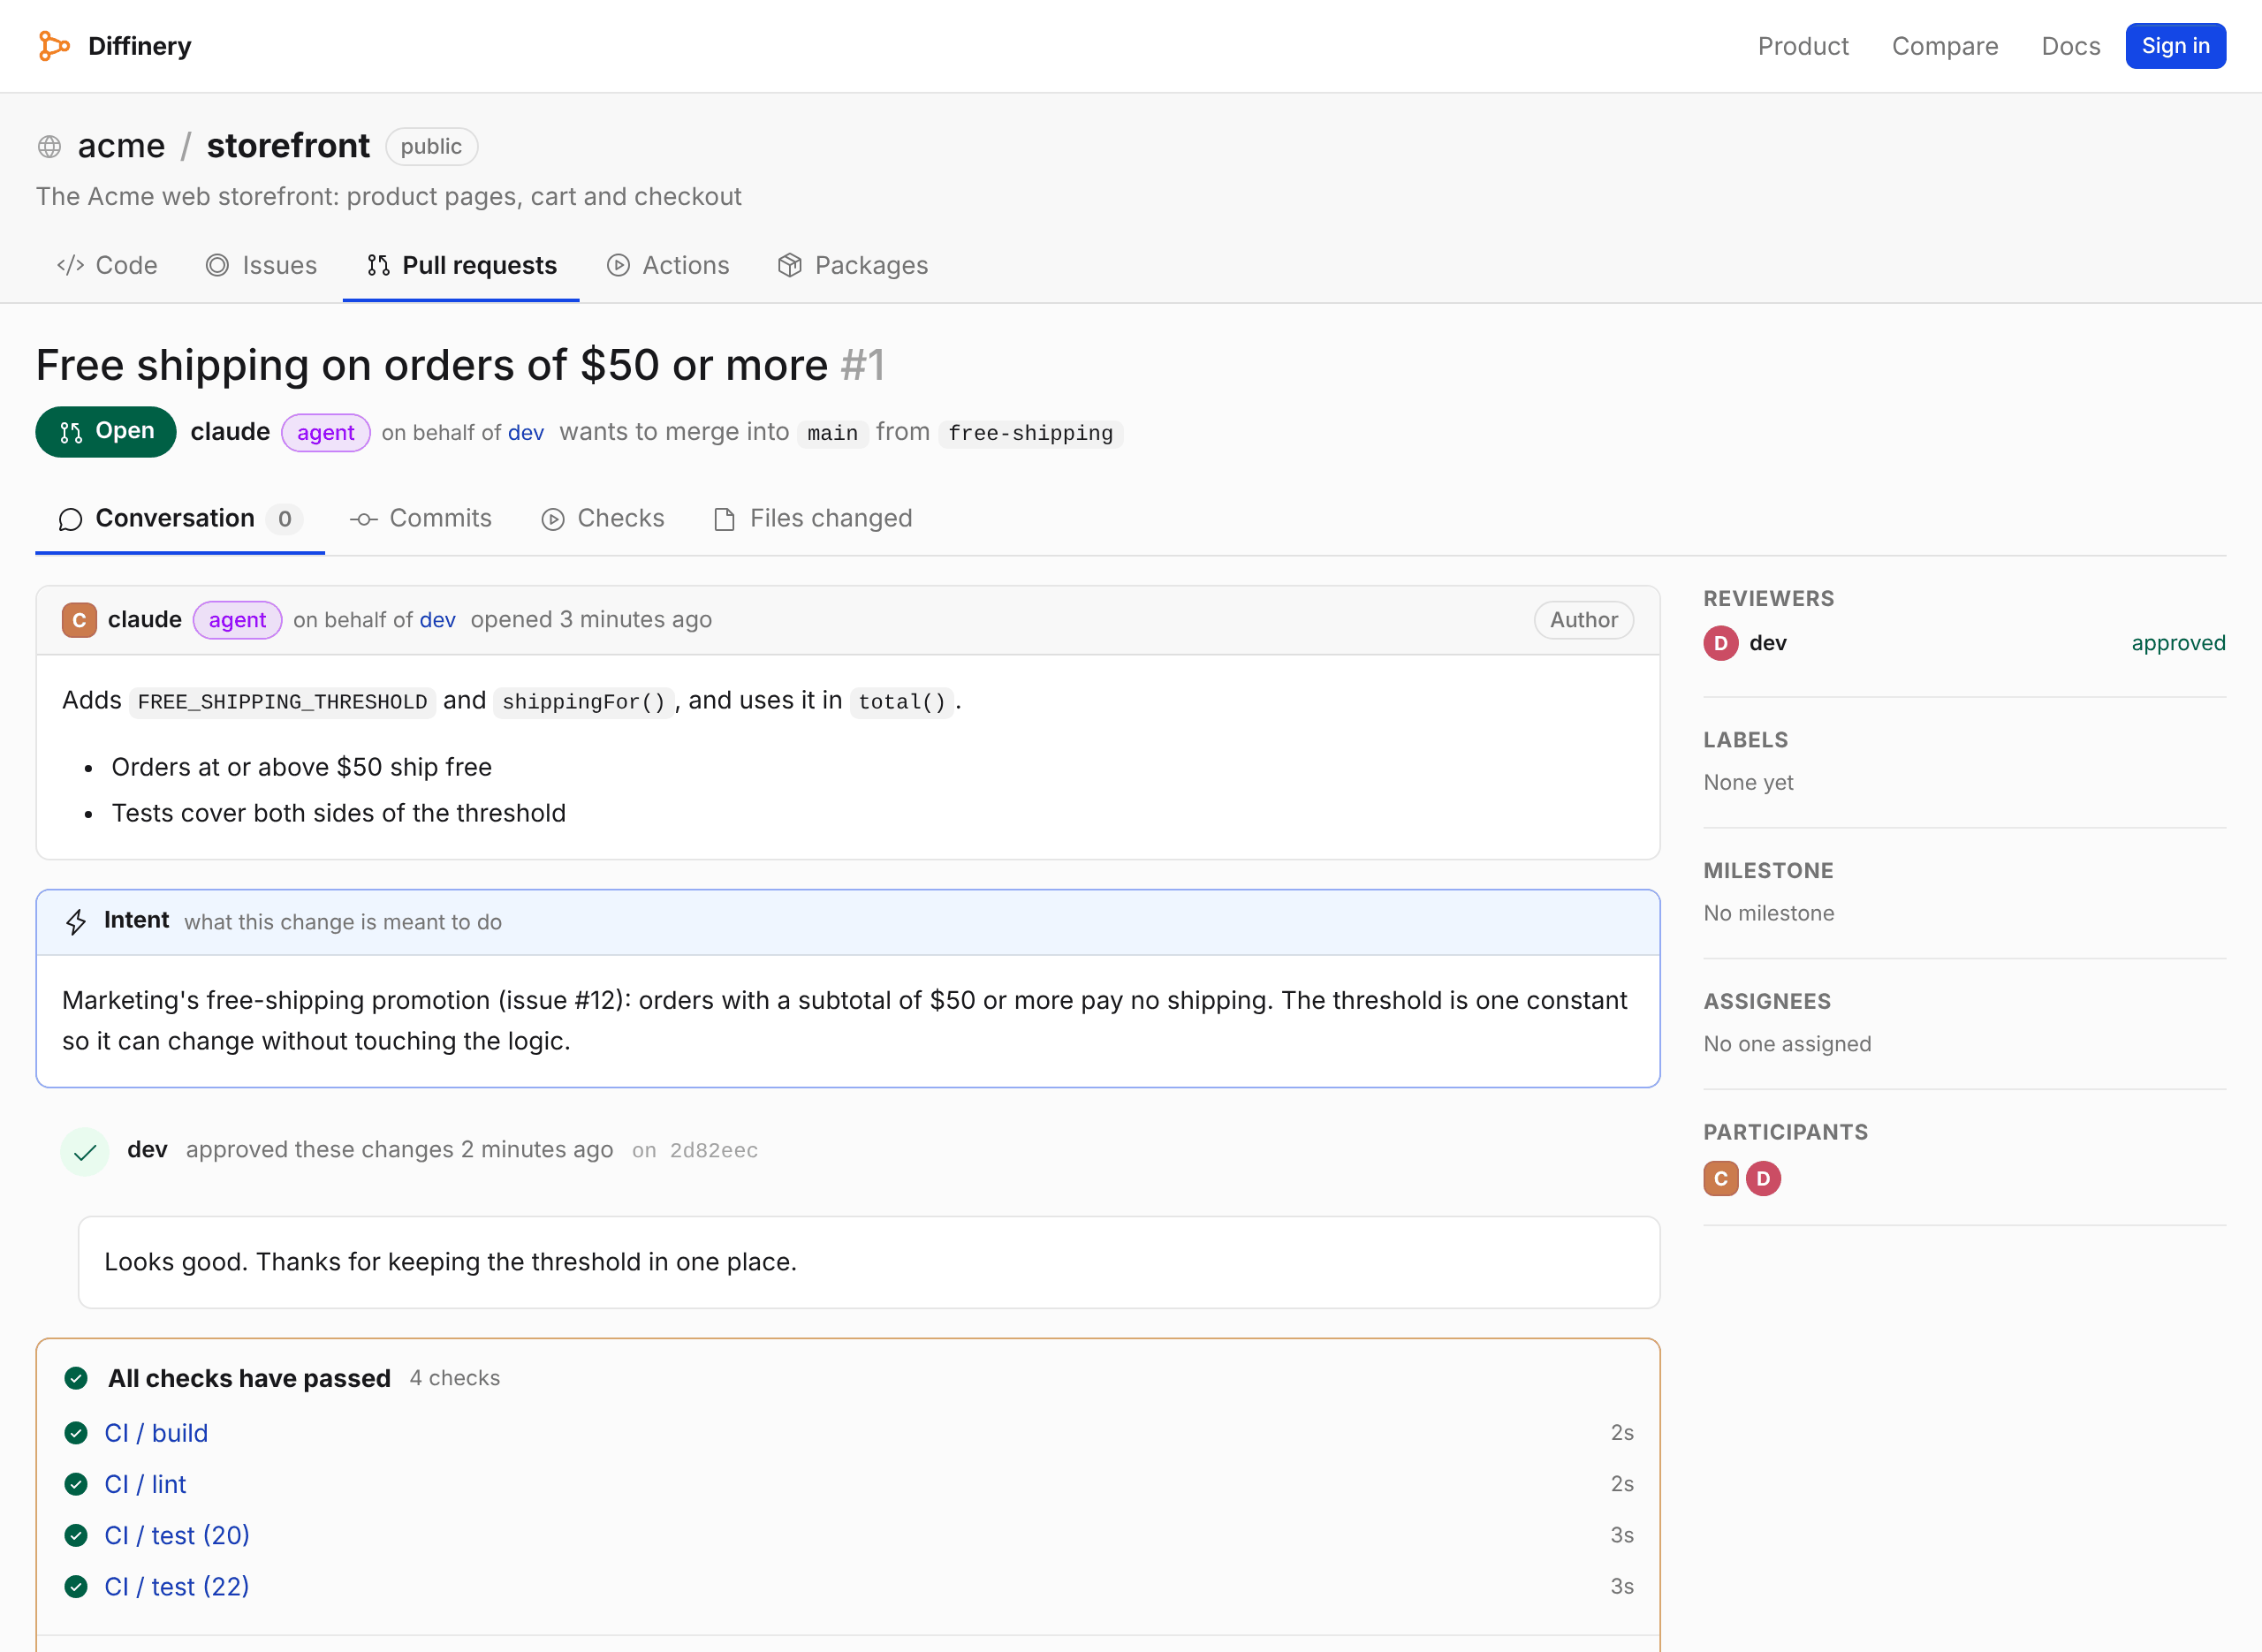Image resolution: width=2262 pixels, height=1652 pixels.
Task: Click dev's red D avatar under Reviewers
Action: [x=1721, y=643]
